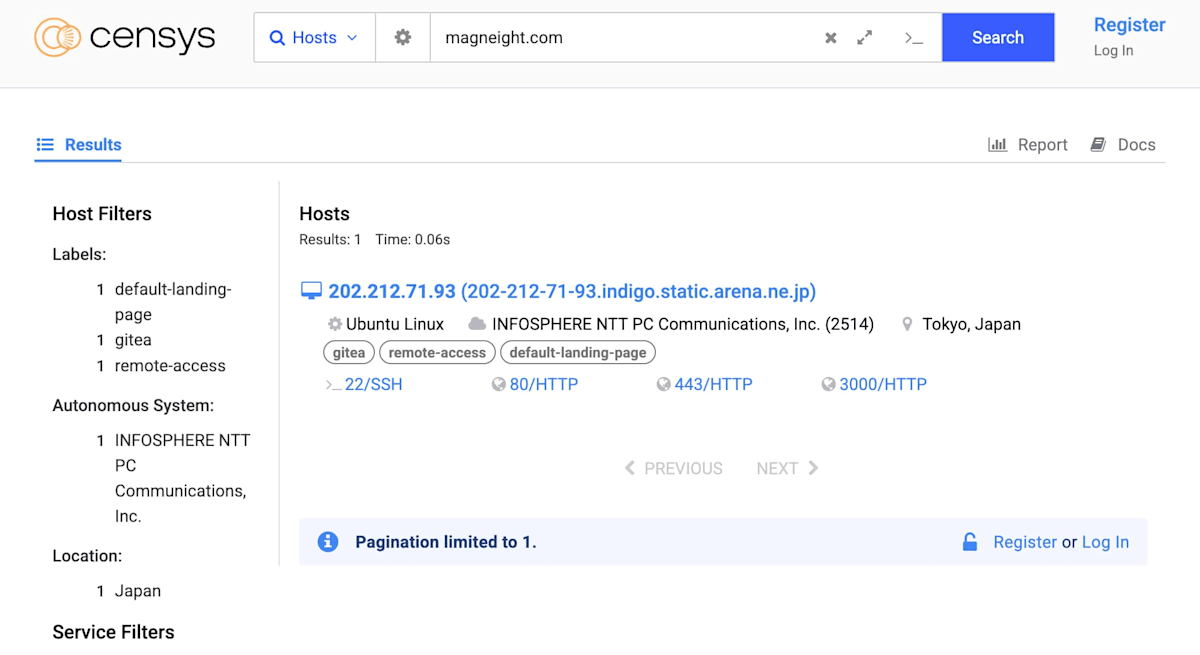This screenshot has width=1200, height=655.
Task: Open the 22/SSH service
Action: click(x=373, y=384)
